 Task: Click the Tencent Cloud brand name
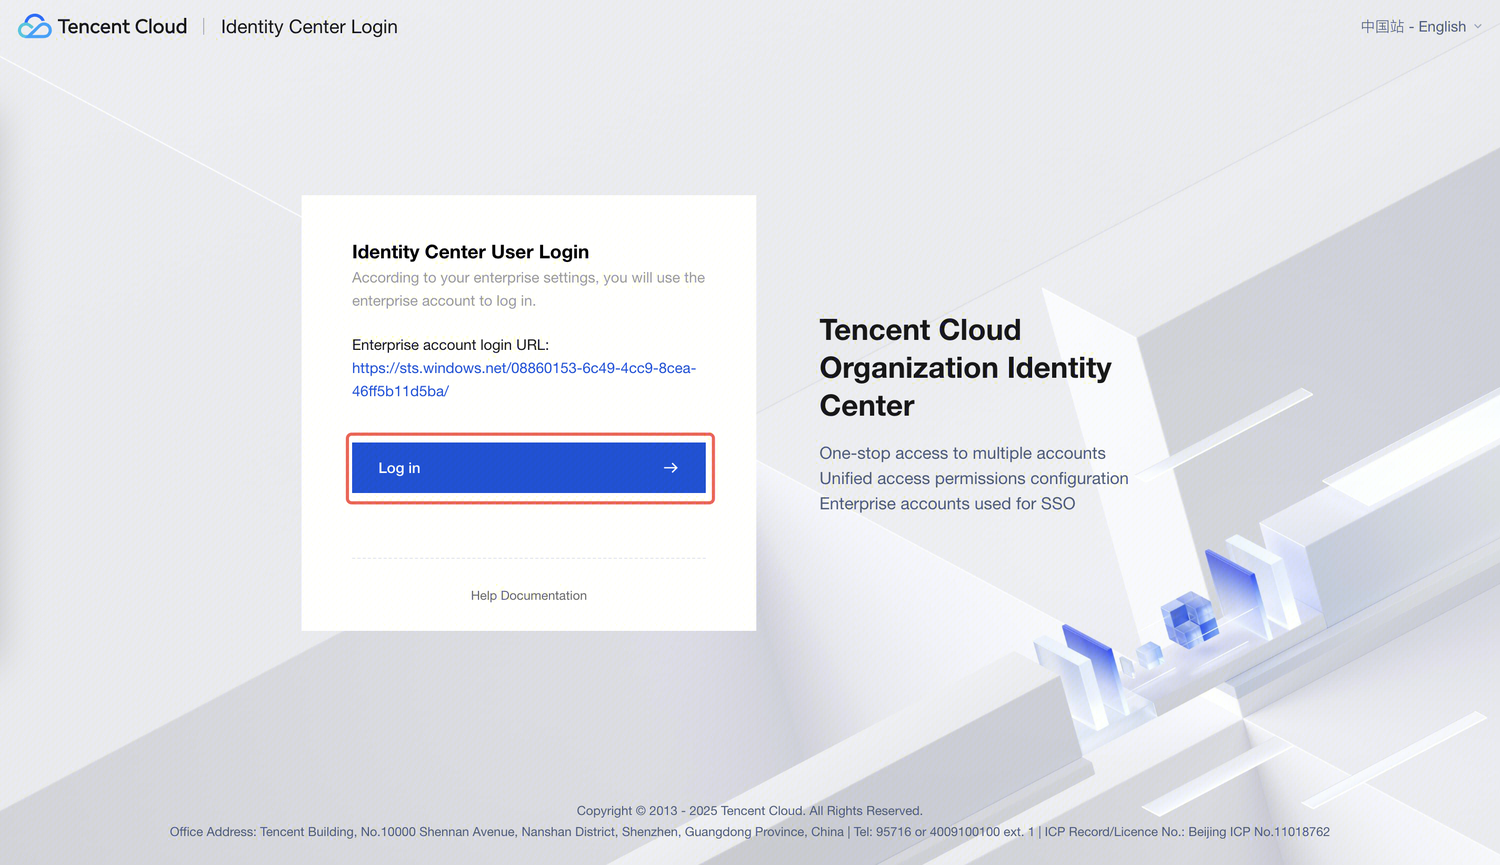click(122, 27)
